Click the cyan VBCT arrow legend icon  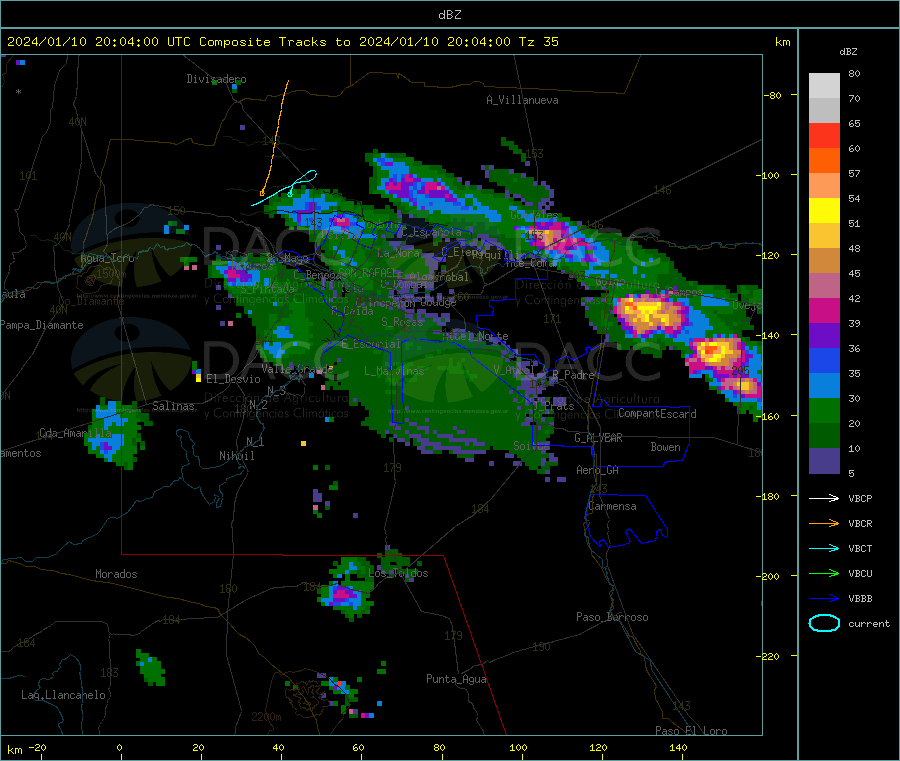pos(824,549)
